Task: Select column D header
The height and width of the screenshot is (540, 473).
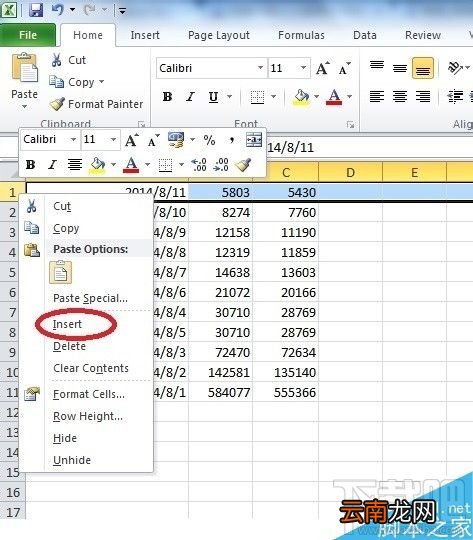Action: (x=350, y=172)
